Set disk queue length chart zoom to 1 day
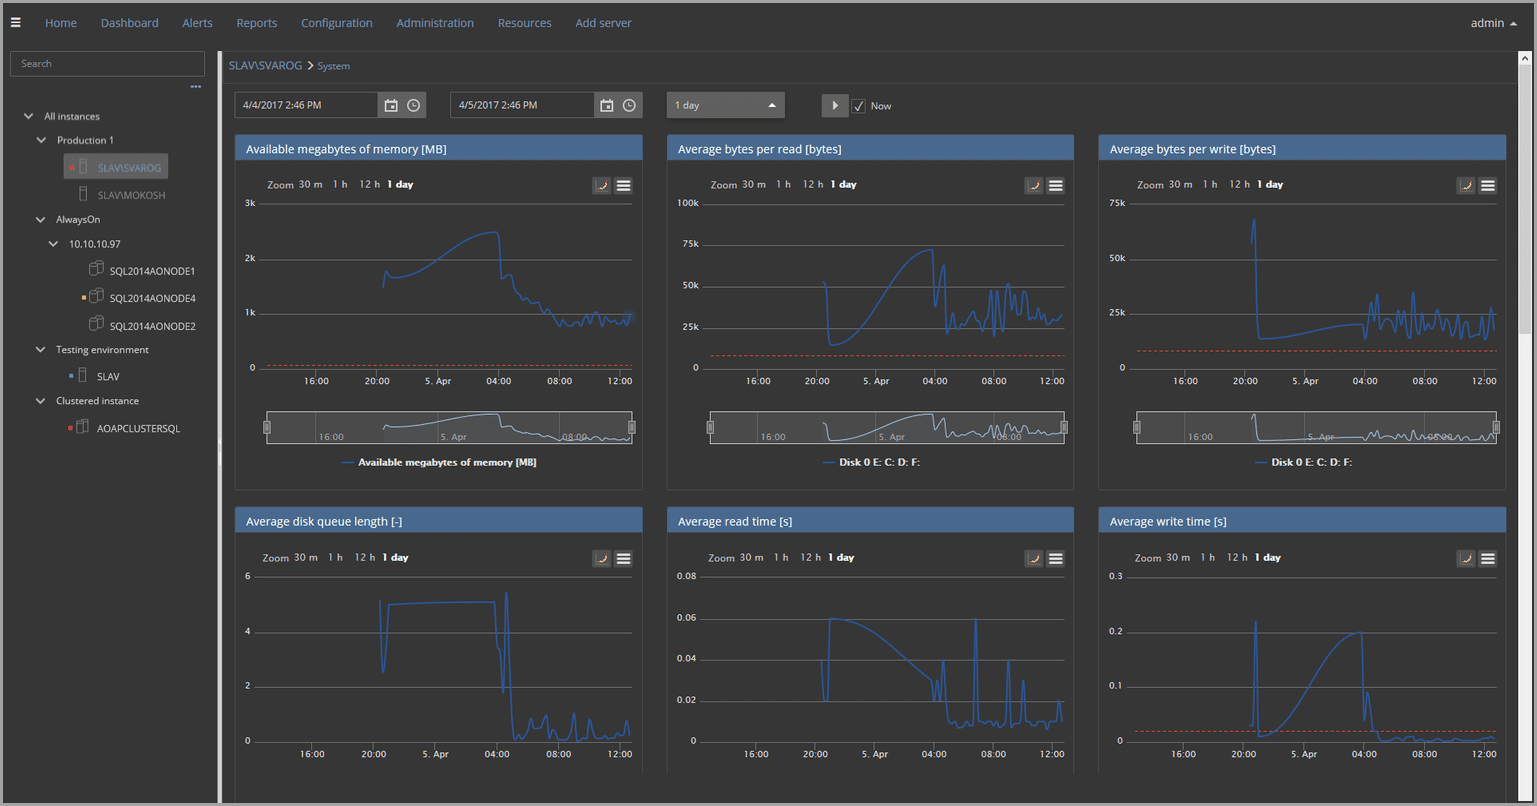This screenshot has height=806, width=1537. tap(395, 557)
